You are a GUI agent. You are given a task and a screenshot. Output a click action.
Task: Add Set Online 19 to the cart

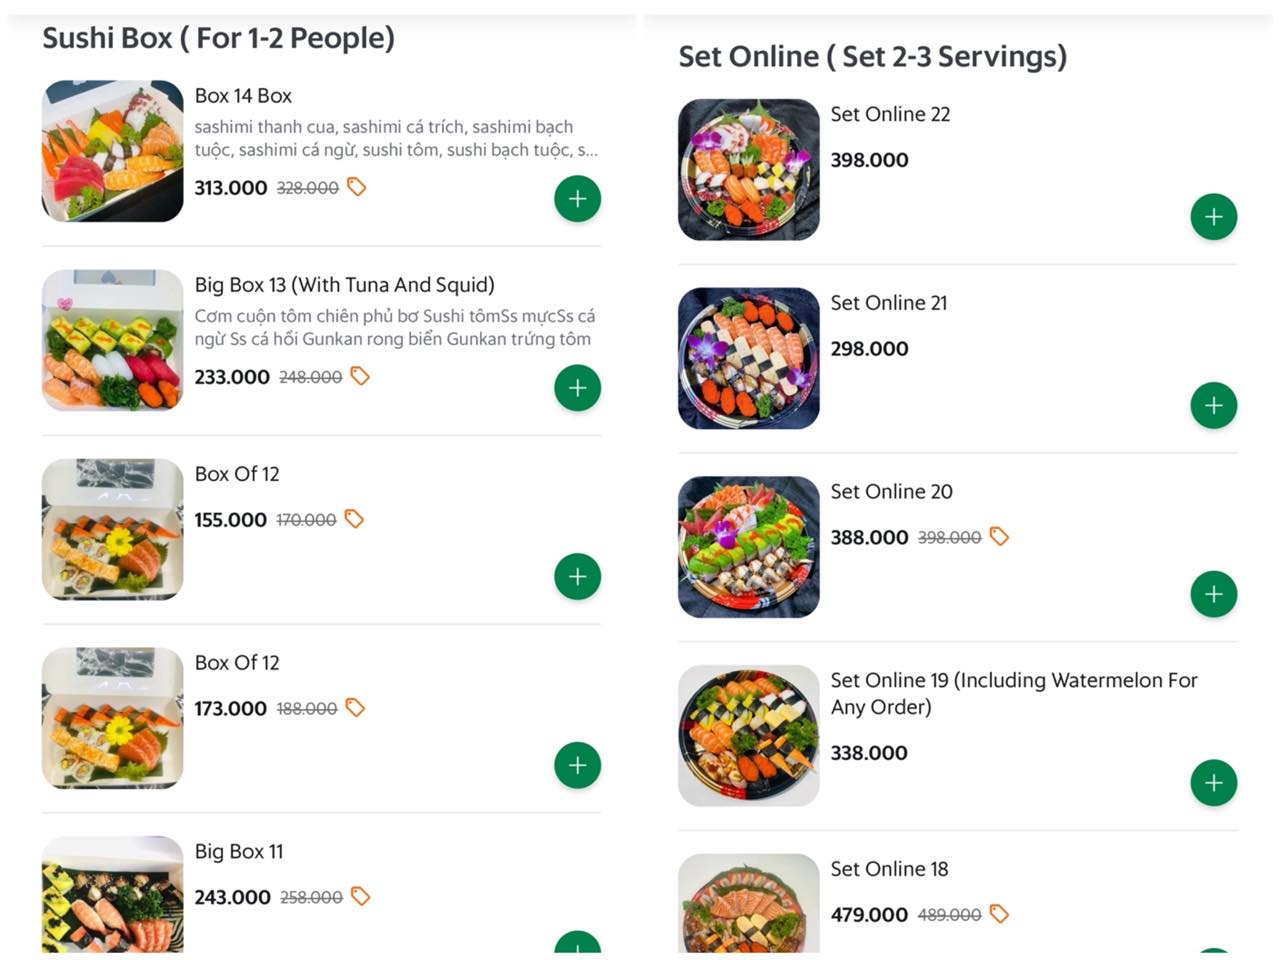tap(1214, 783)
